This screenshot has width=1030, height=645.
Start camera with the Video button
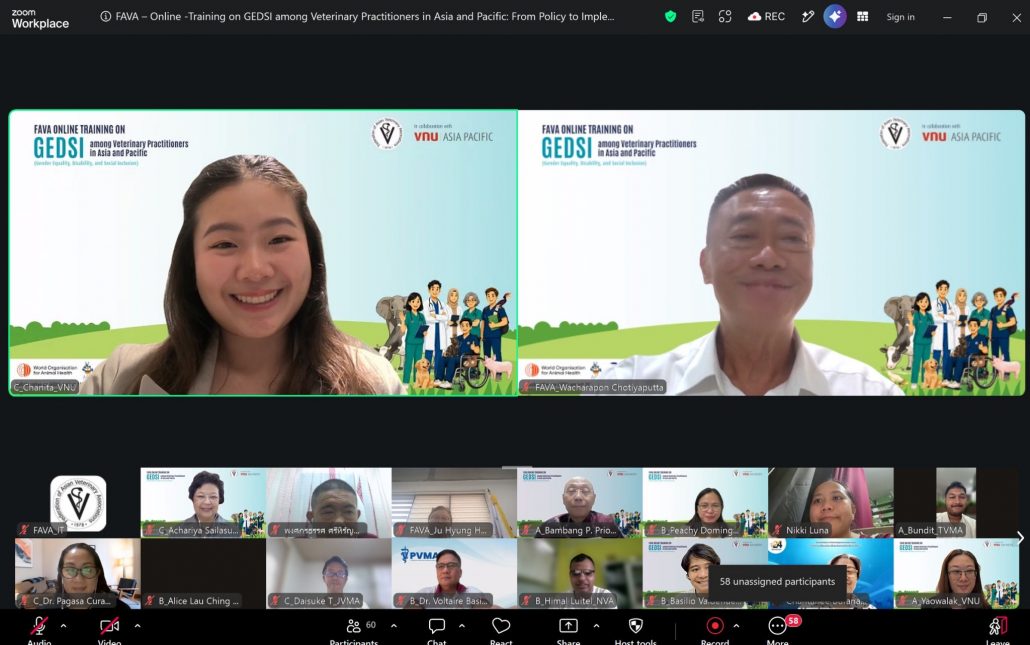point(109,629)
